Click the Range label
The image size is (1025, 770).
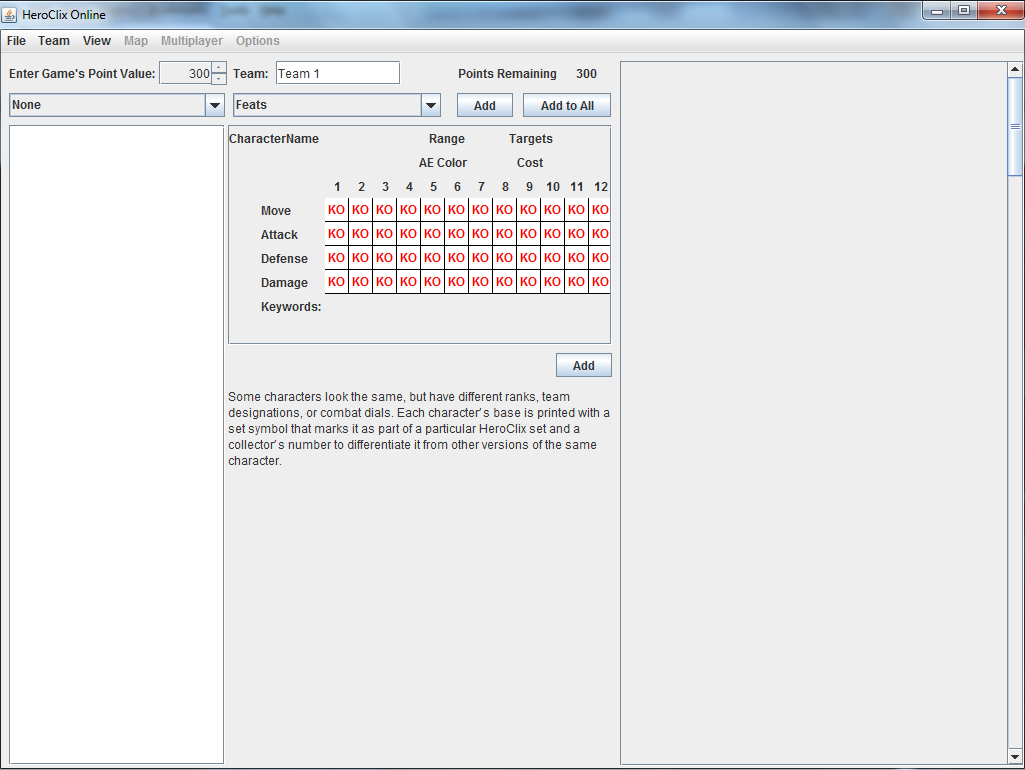click(x=446, y=139)
